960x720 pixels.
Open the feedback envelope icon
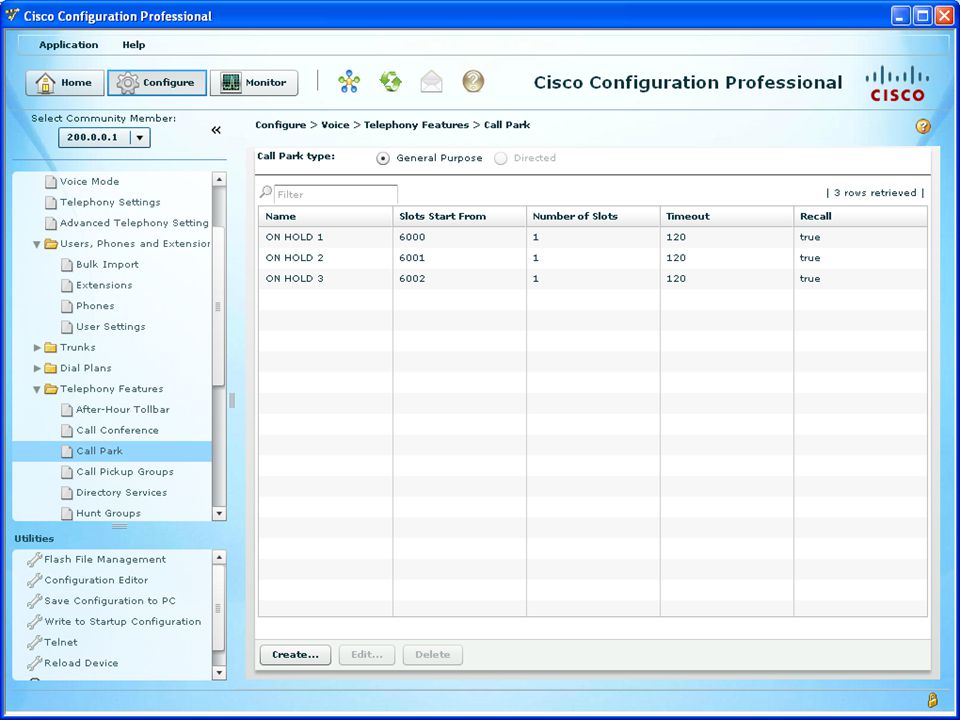click(x=432, y=81)
